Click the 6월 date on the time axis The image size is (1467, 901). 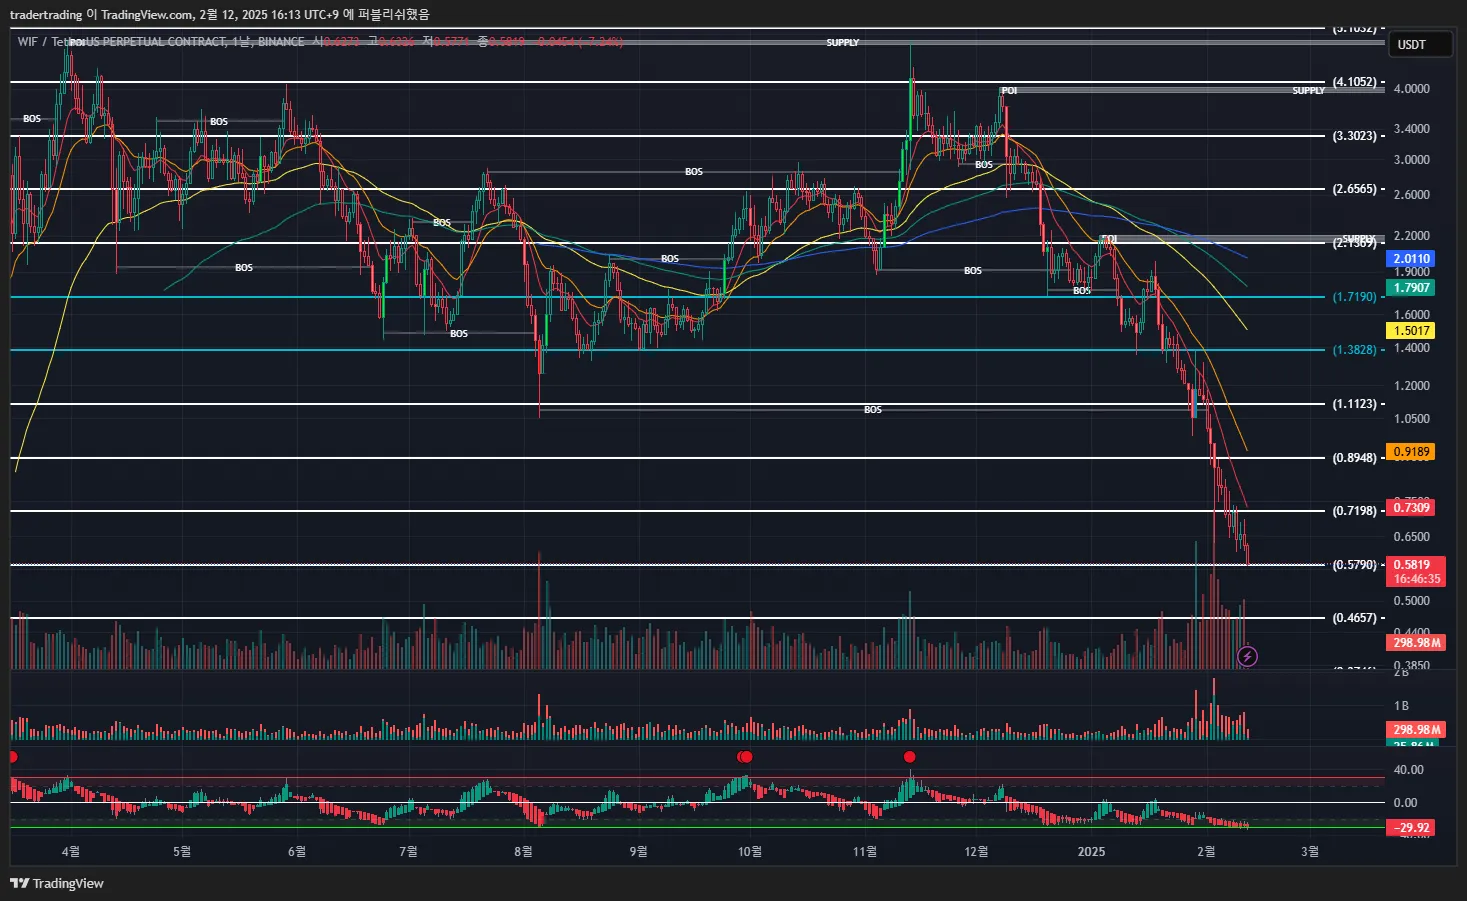296,851
